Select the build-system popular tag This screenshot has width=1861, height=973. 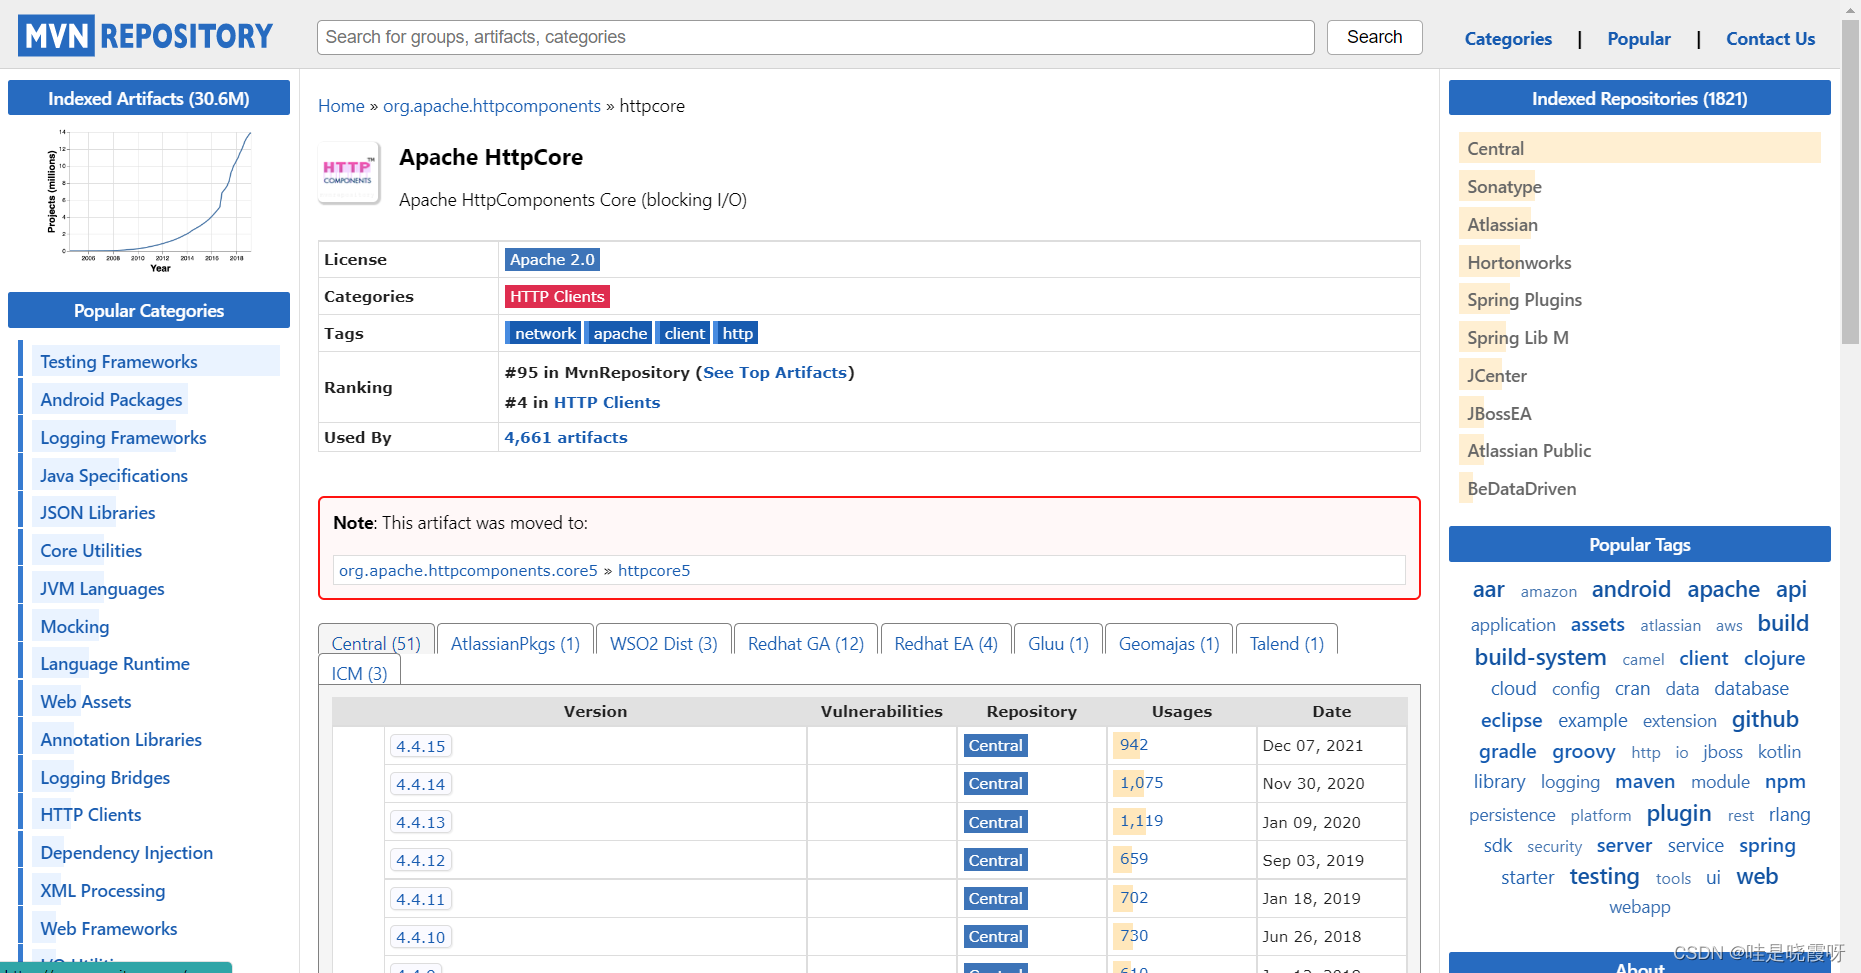pyautogui.click(x=1540, y=657)
